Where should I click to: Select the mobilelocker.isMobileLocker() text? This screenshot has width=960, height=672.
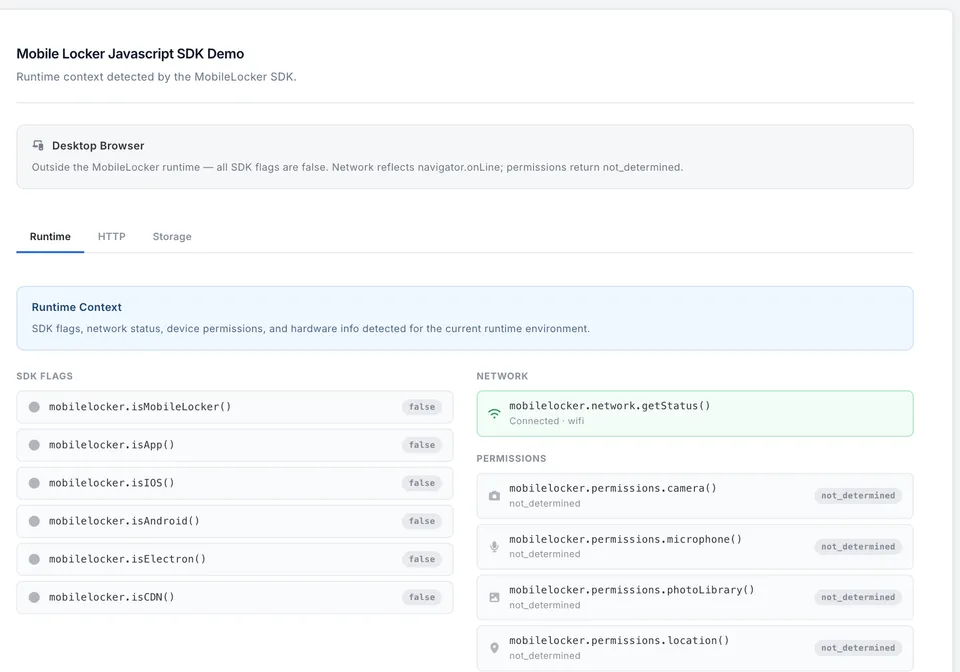pos(140,407)
